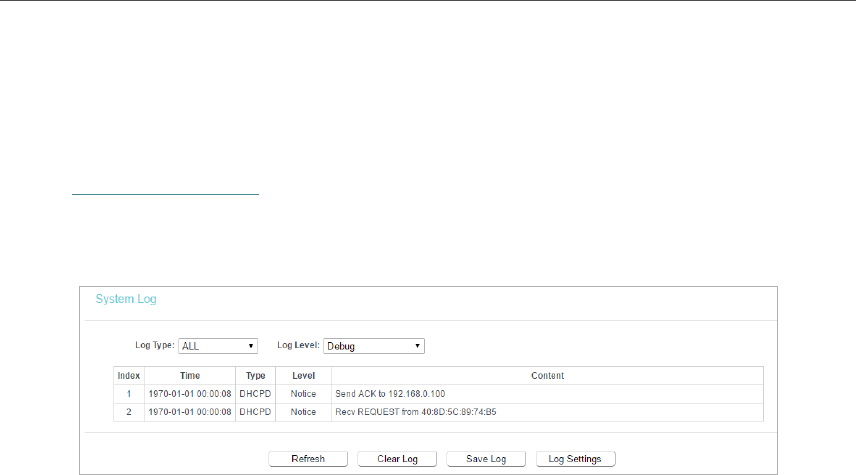Click the Refresh button
856x475 pixels.
(x=308, y=459)
